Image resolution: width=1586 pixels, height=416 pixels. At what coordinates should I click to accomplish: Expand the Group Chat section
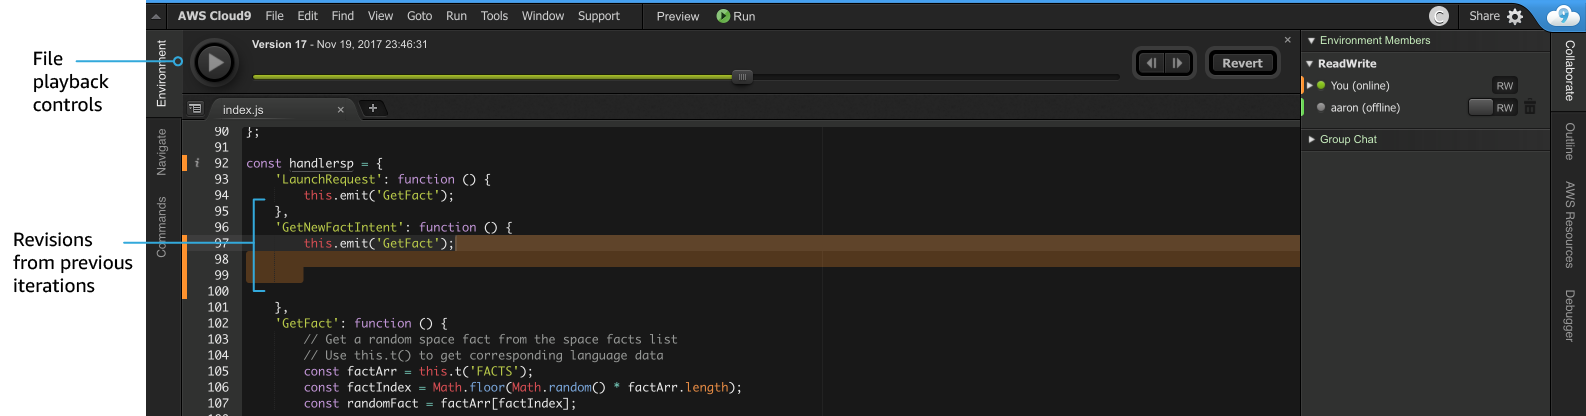(x=1311, y=140)
